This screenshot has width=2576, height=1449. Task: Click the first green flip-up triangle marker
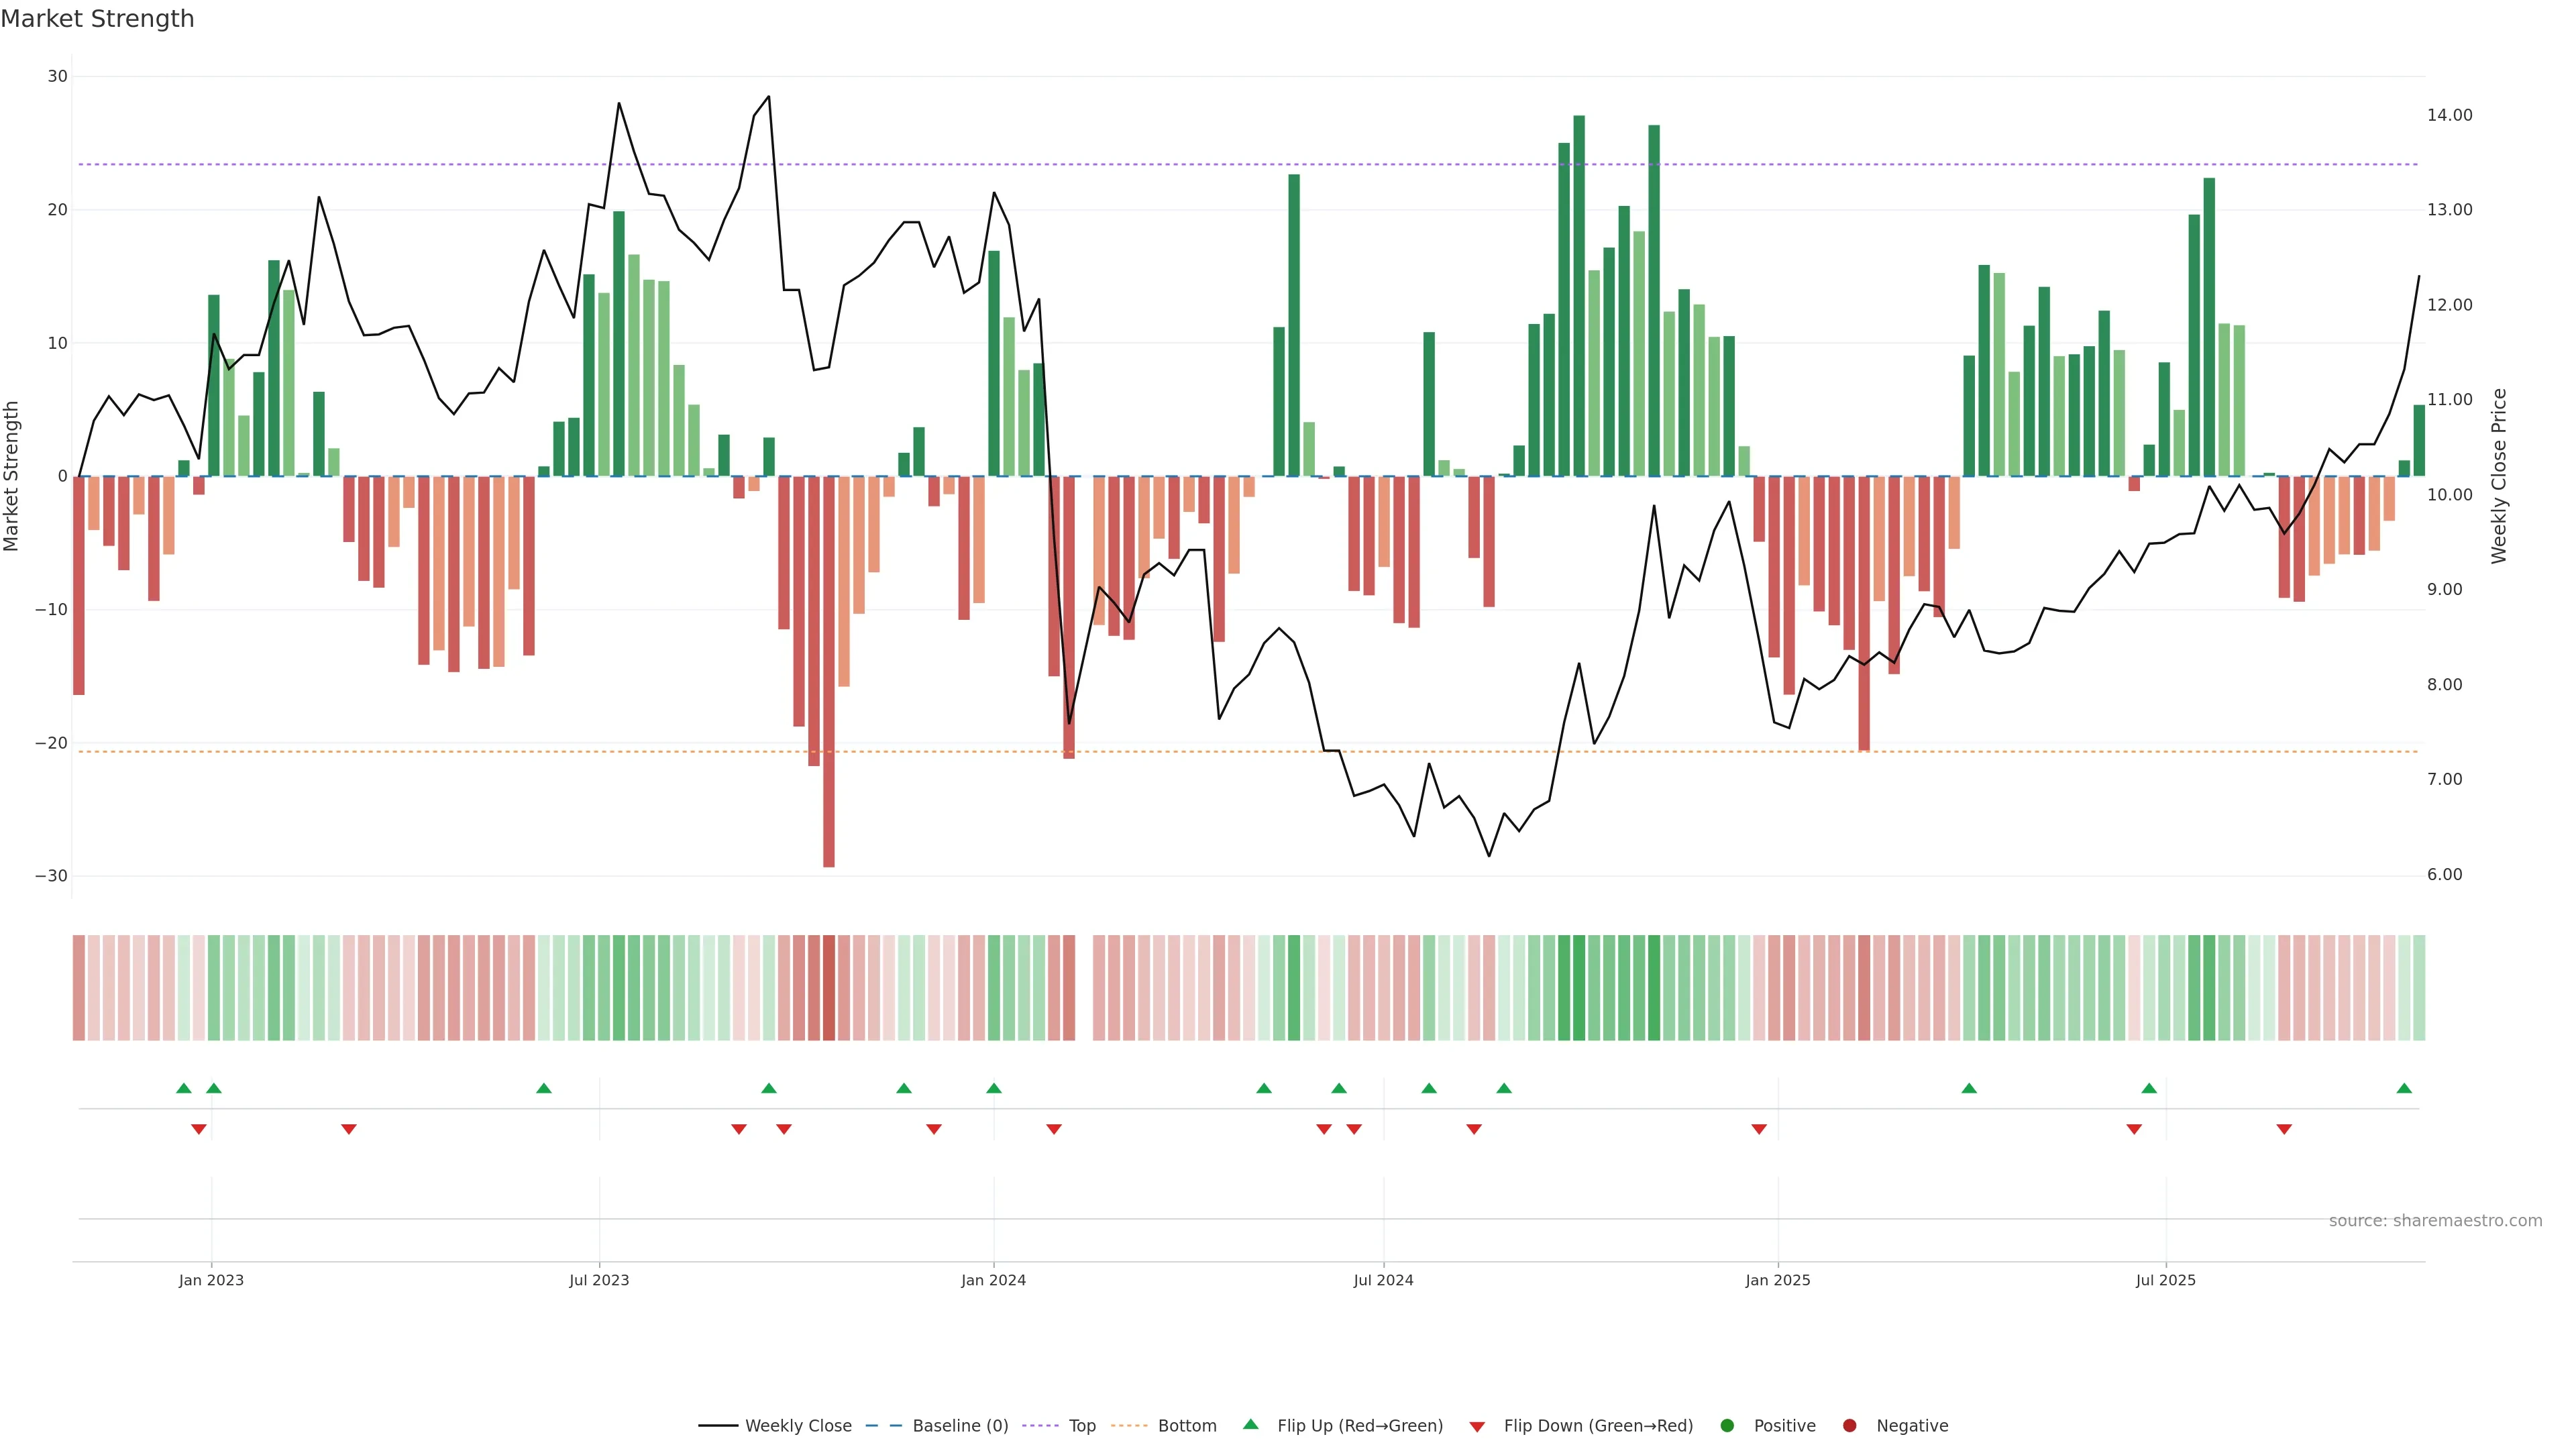click(183, 1088)
